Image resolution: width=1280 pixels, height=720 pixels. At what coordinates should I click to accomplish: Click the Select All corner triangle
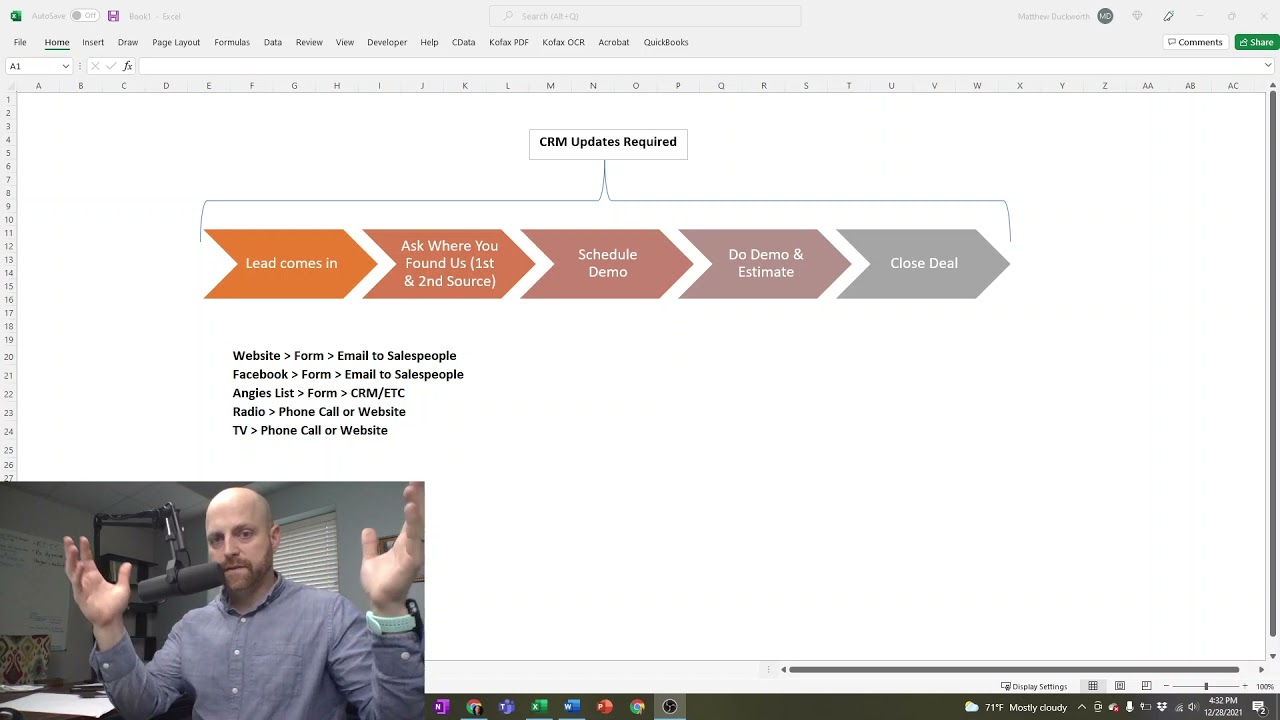coord(9,86)
